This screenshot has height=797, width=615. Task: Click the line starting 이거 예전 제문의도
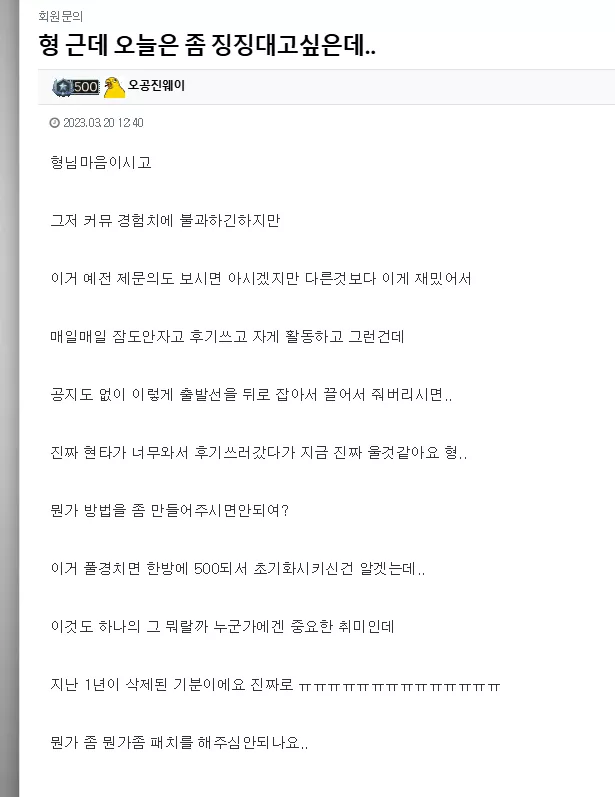click(x=261, y=278)
